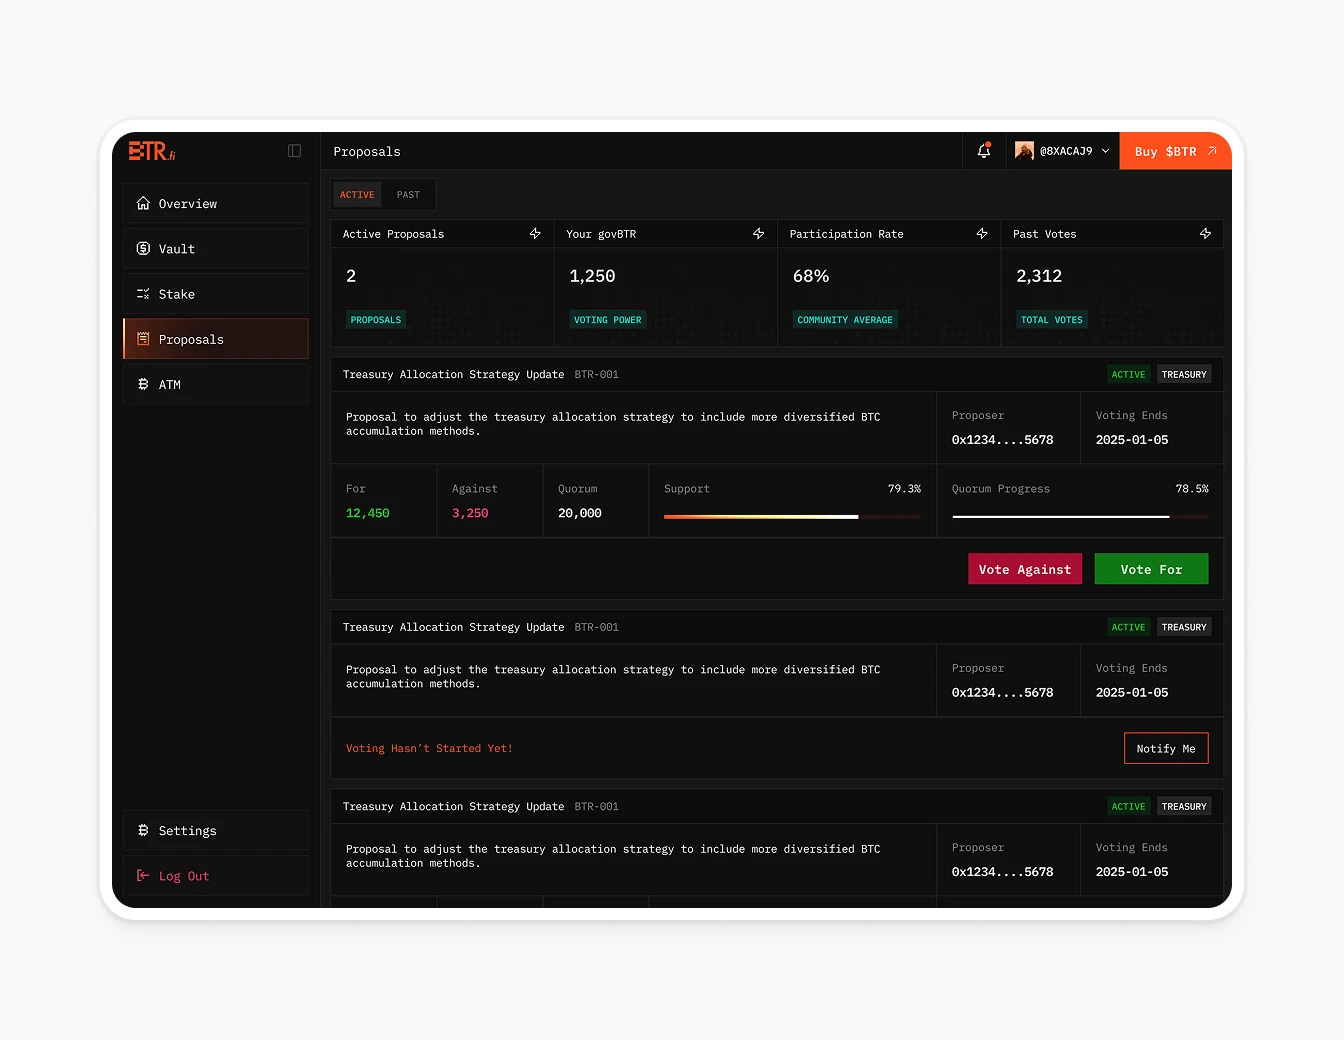Click the BTR.fi logo
This screenshot has width=1344, height=1040.
pos(152,151)
